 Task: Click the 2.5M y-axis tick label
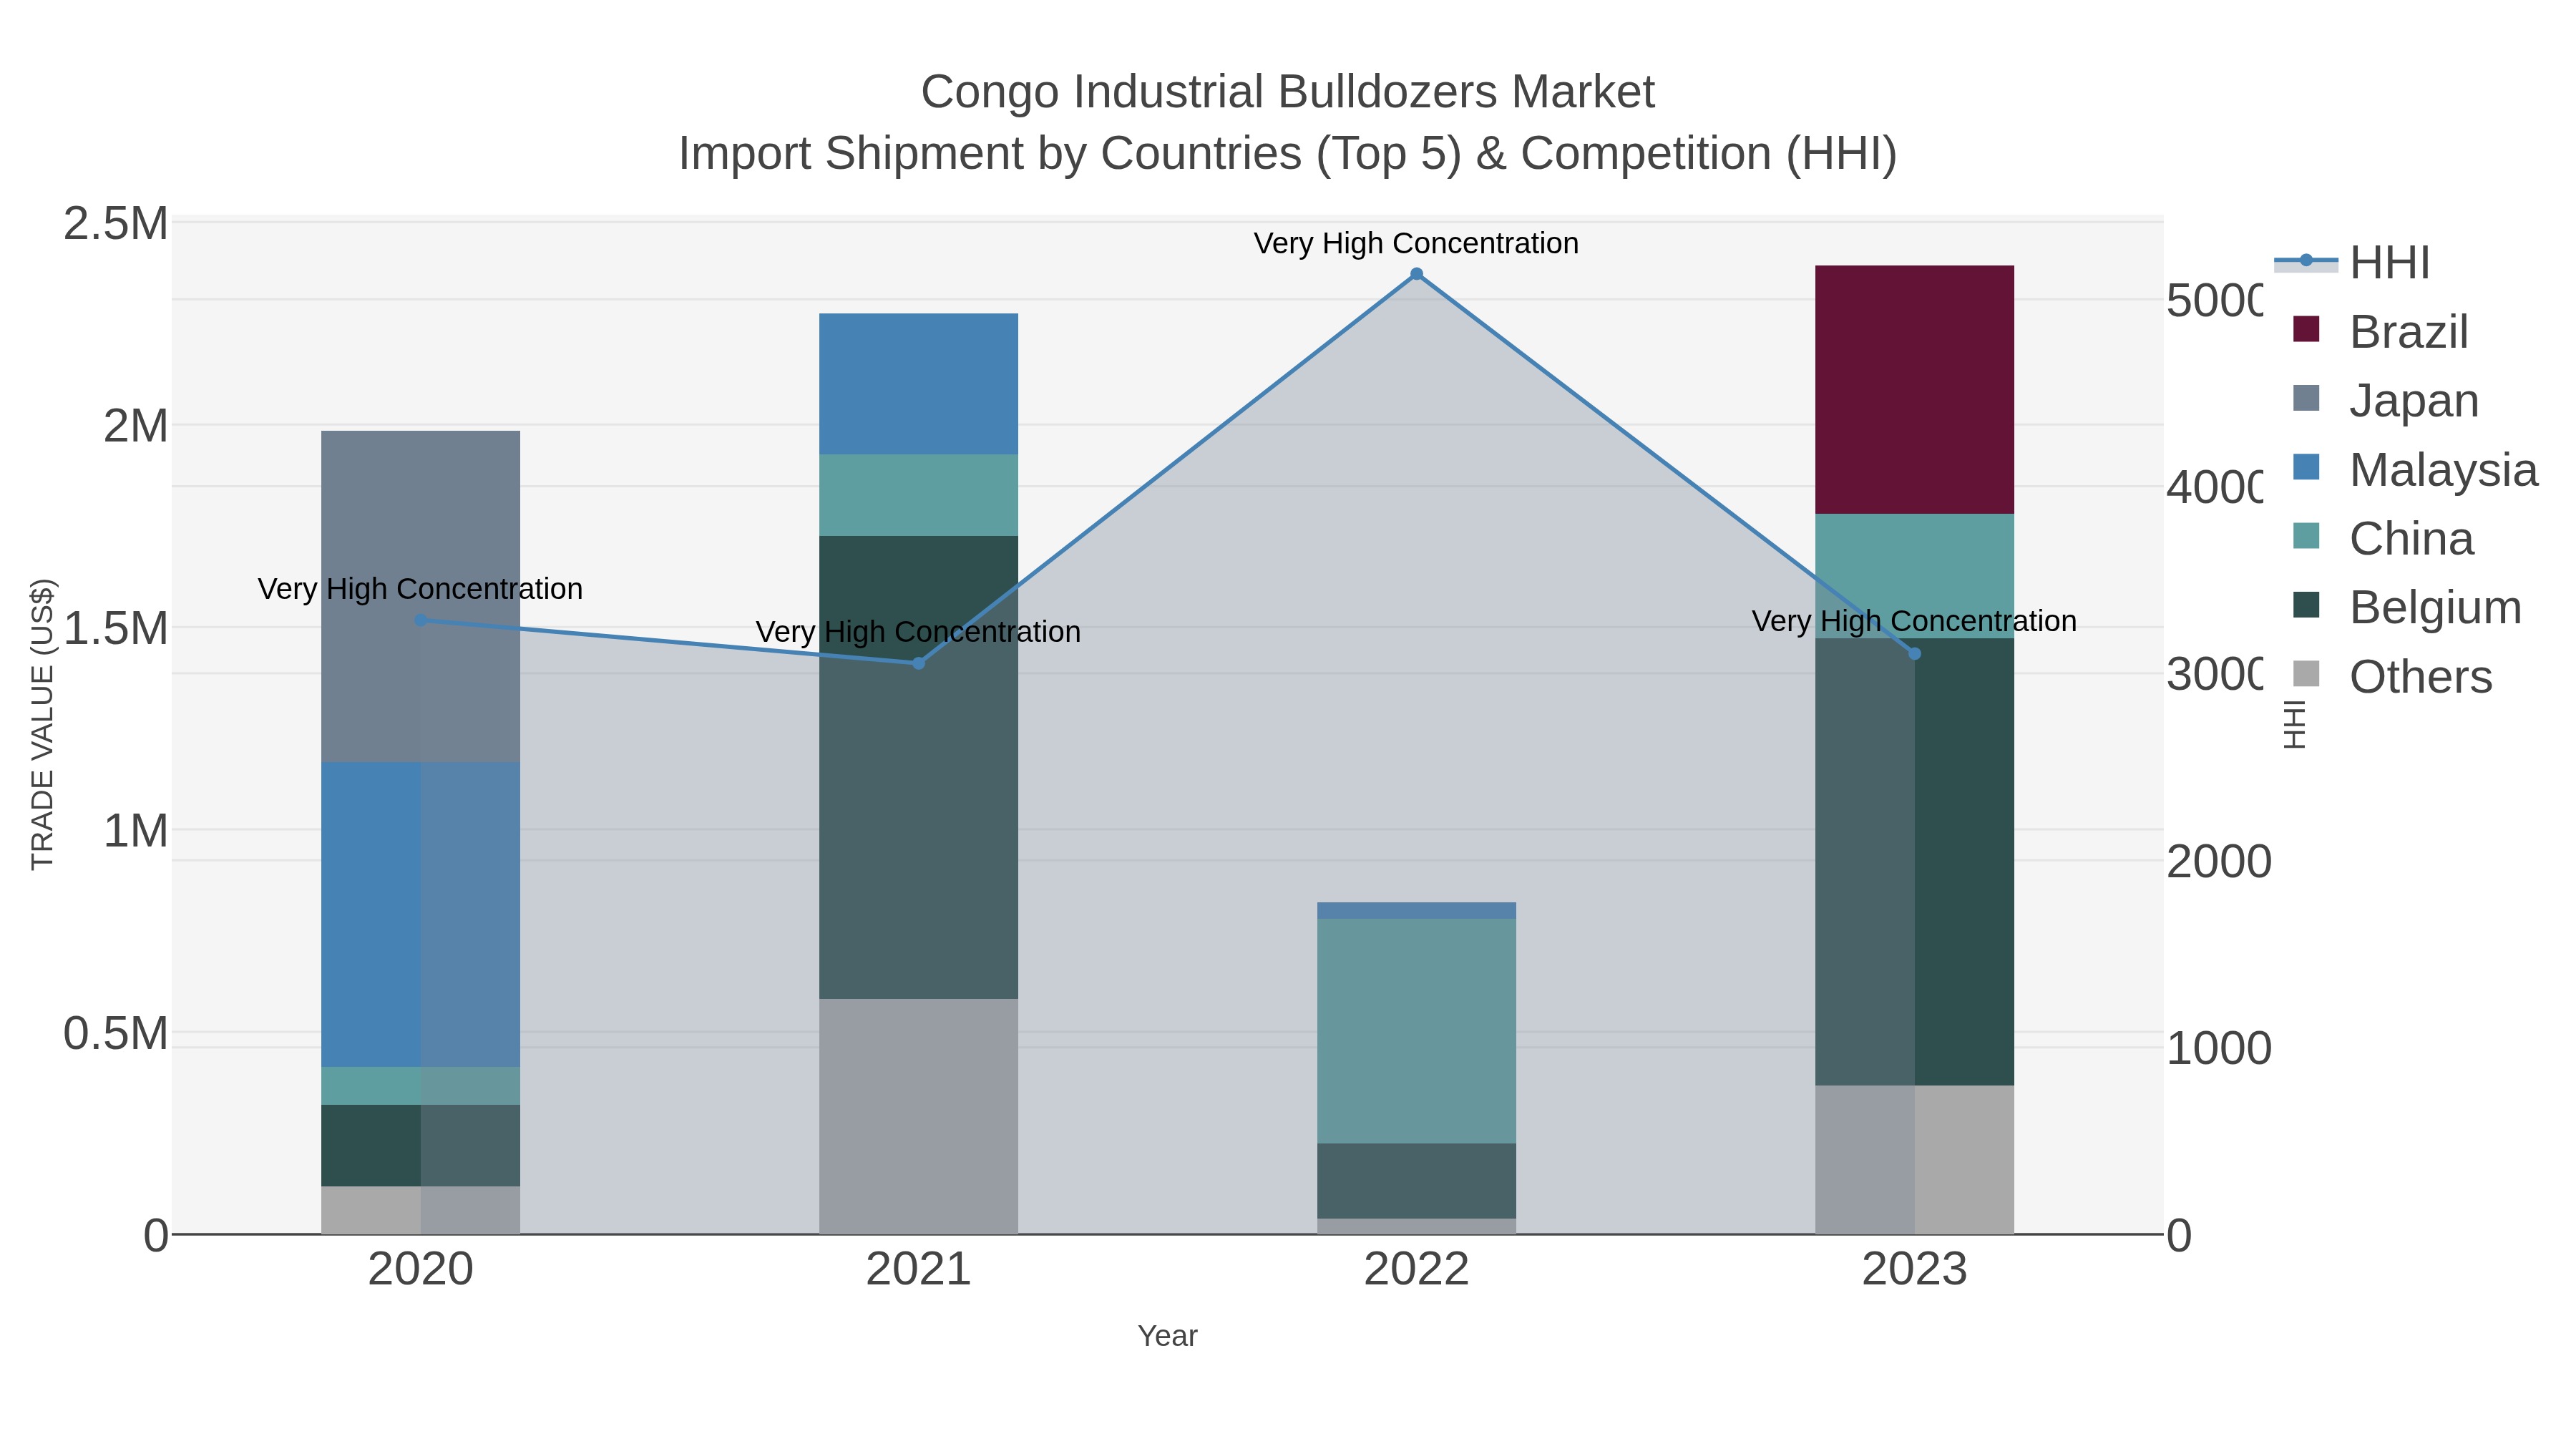[116, 224]
